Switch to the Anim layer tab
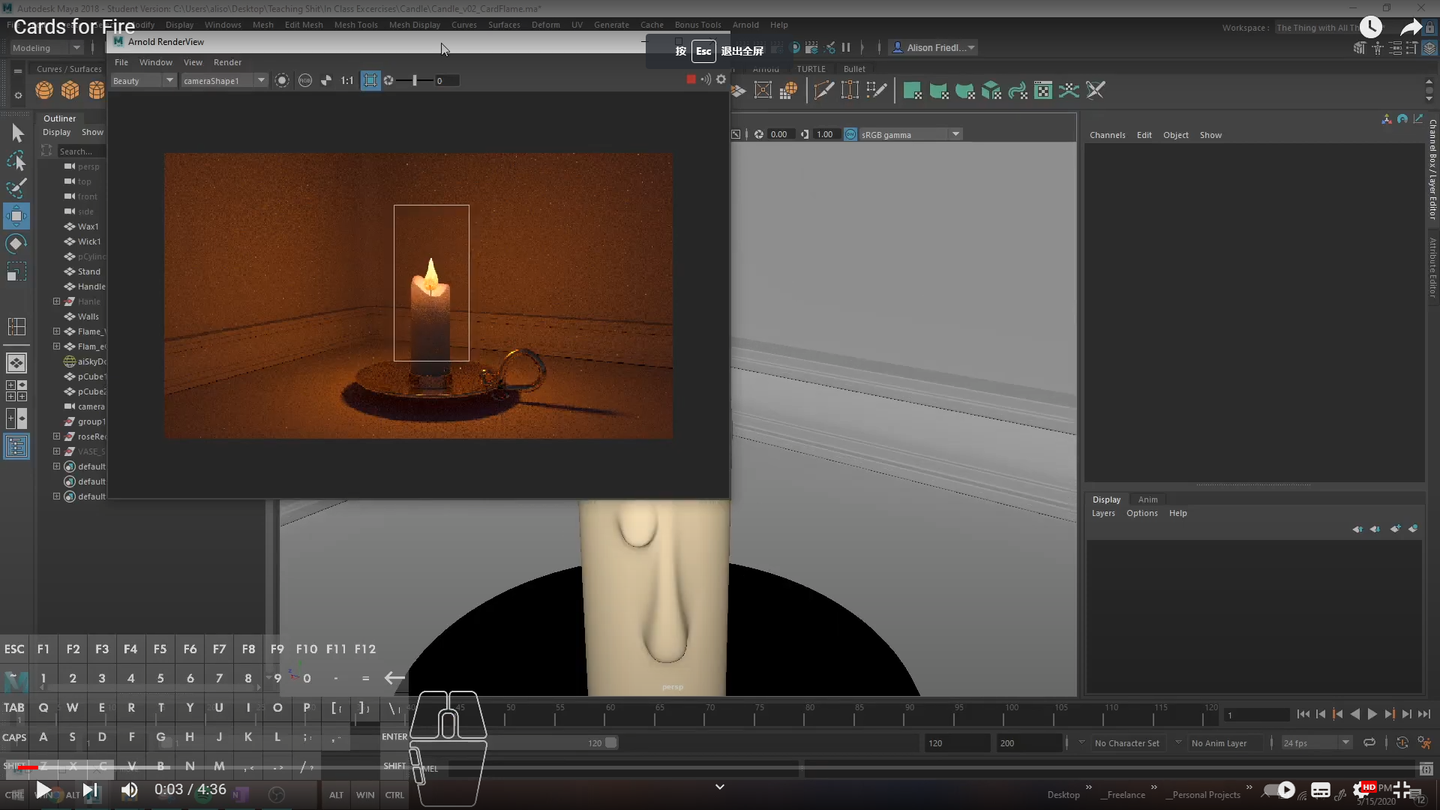1440x810 pixels. (x=1147, y=499)
